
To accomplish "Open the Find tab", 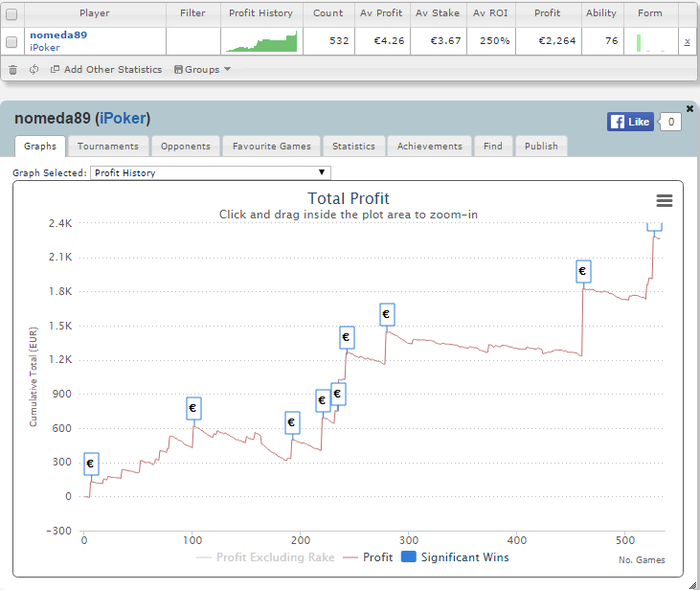I will click(x=493, y=146).
